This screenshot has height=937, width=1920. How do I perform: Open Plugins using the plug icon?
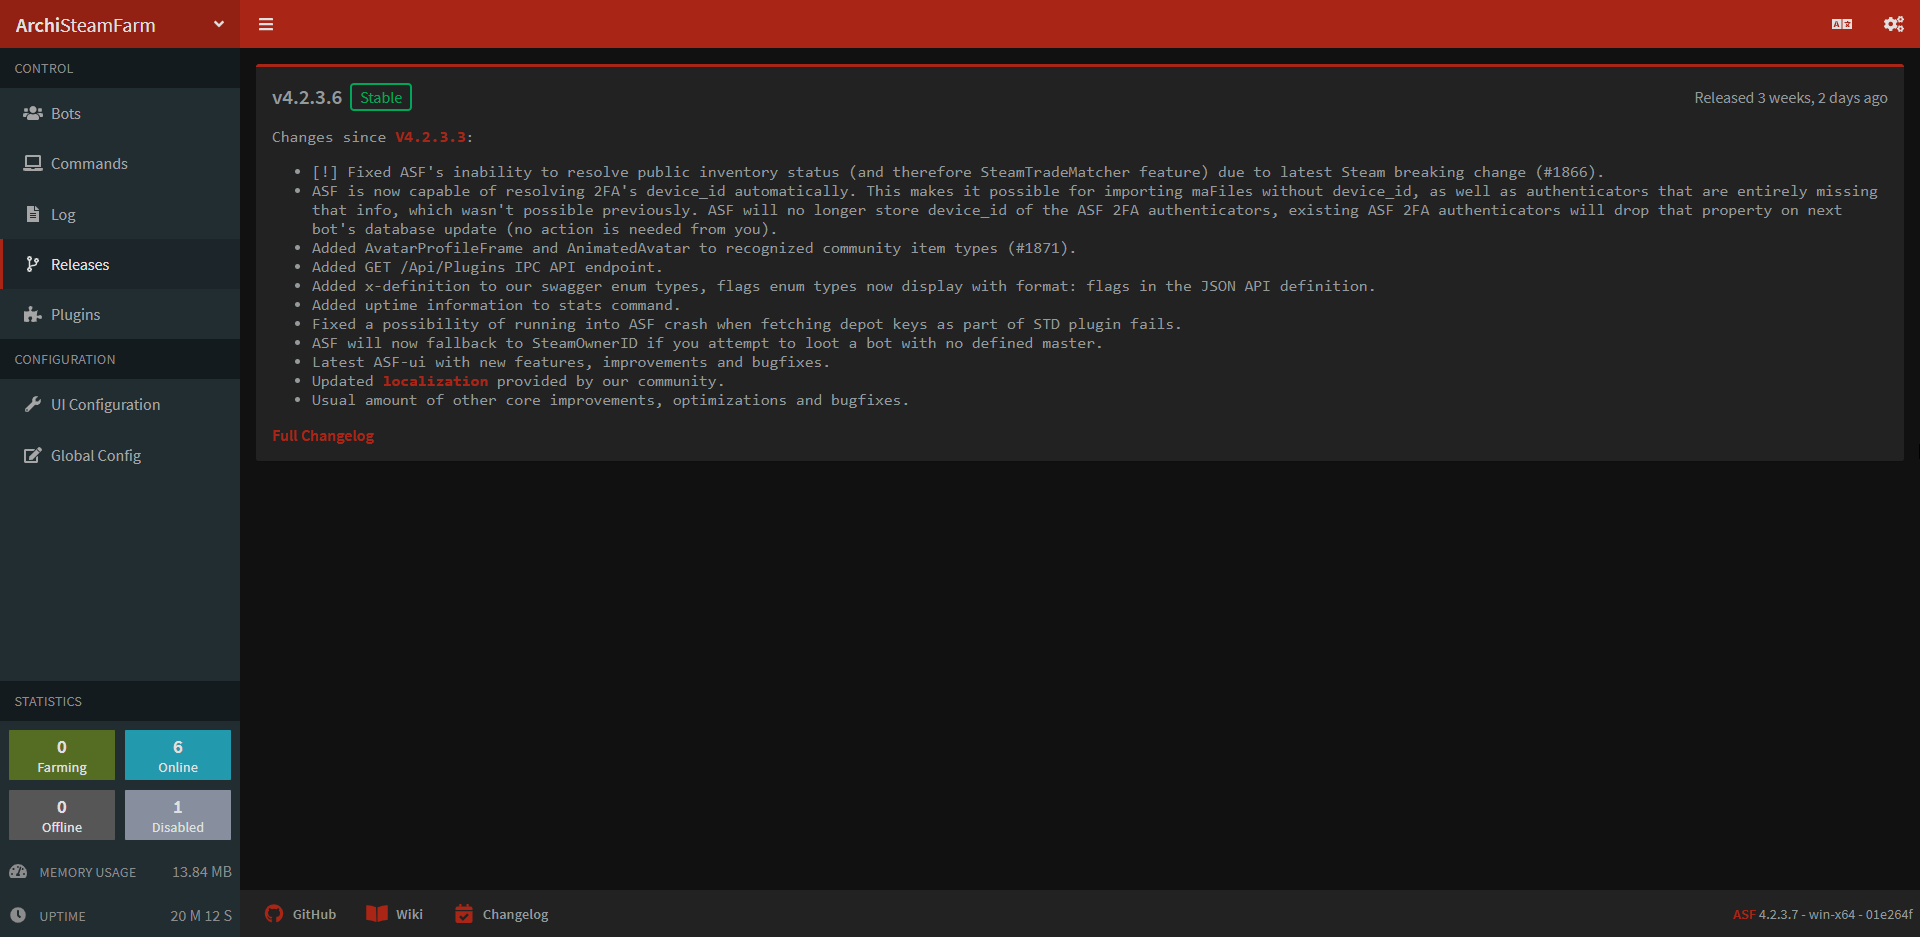click(x=32, y=314)
